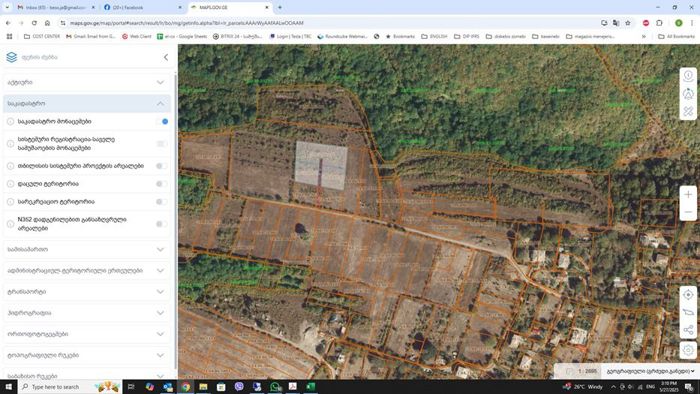
Task: Click the info icon atop the map toolbar
Action: (x=688, y=75)
